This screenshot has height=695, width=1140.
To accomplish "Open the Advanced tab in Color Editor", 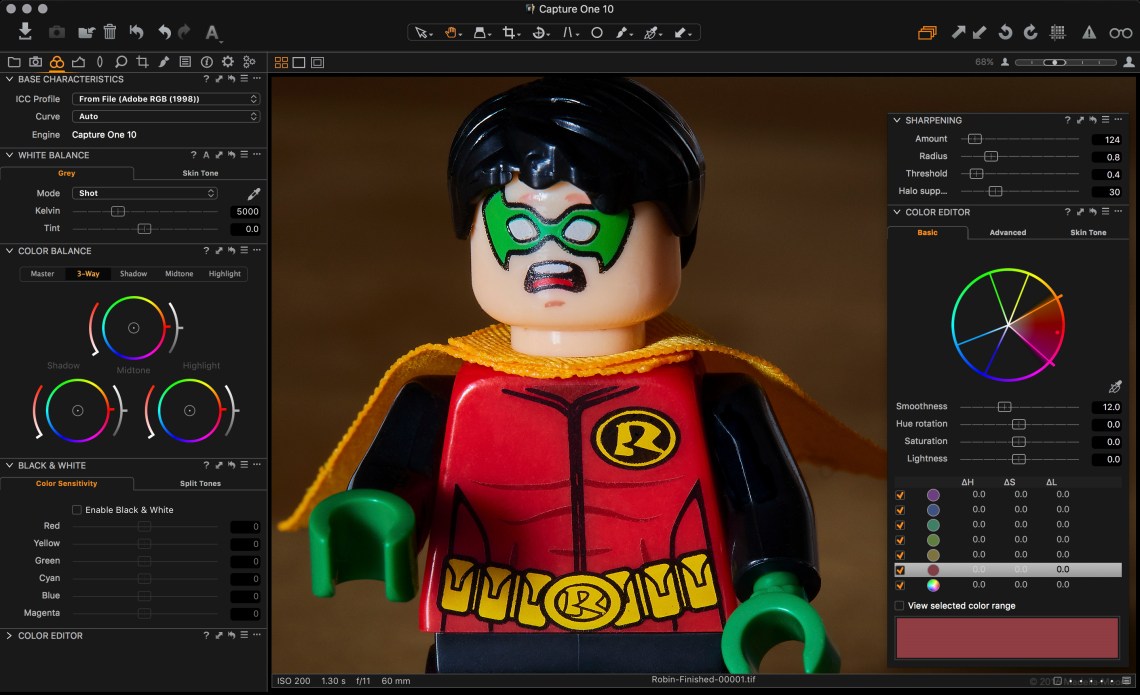I will [x=1007, y=232].
